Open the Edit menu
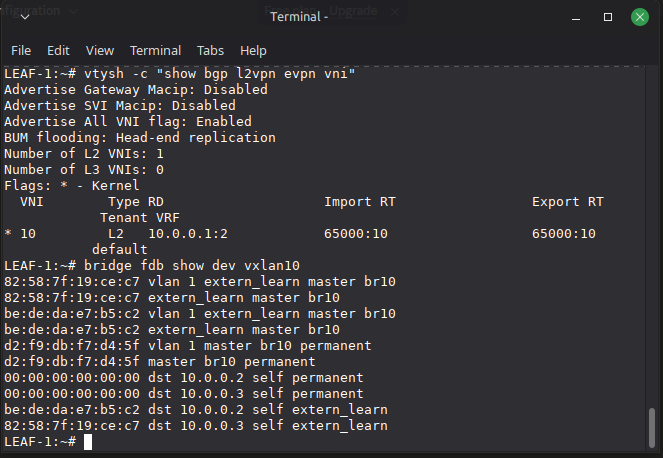Viewport: 663px width, 458px height. 58,51
